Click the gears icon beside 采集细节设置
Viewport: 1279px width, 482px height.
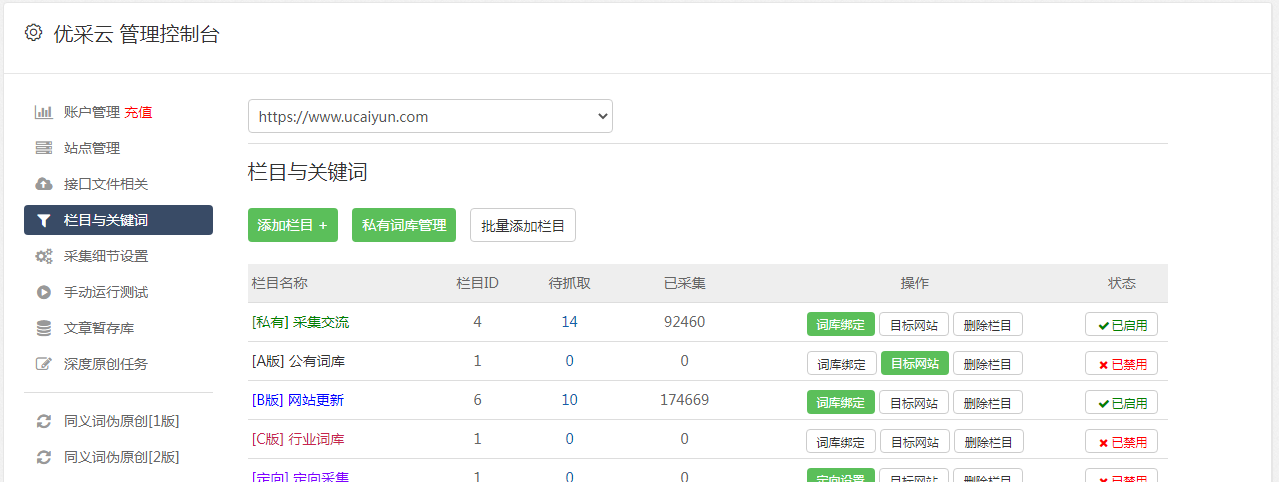(43, 256)
